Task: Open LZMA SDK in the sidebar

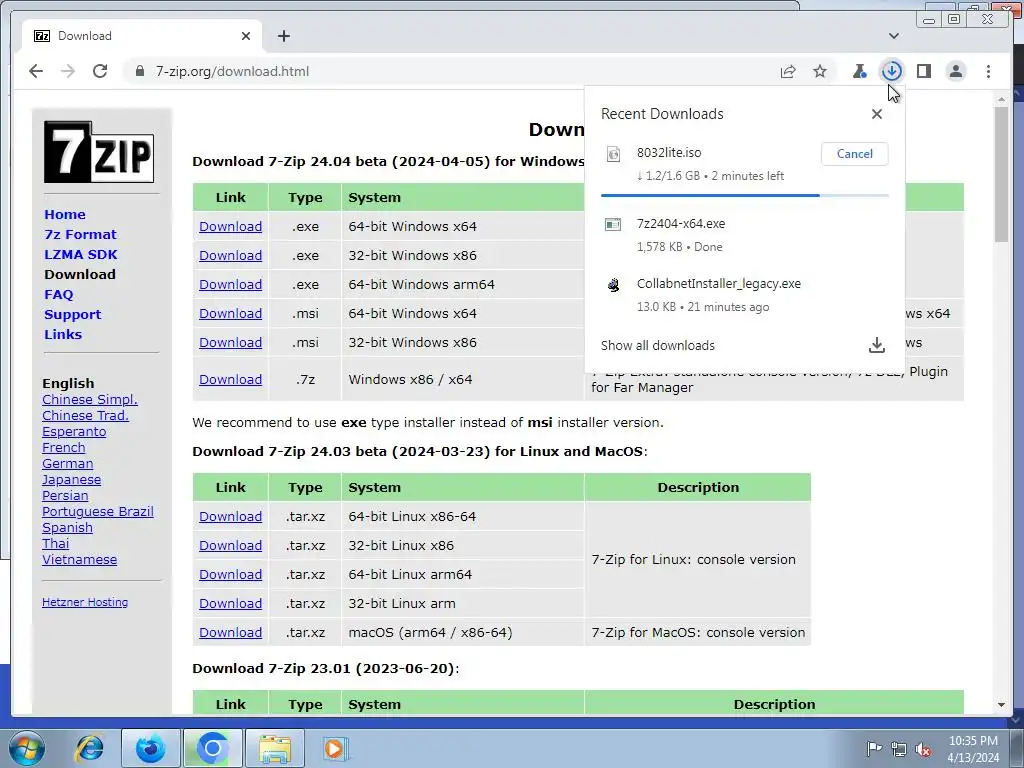Action: [x=81, y=255]
